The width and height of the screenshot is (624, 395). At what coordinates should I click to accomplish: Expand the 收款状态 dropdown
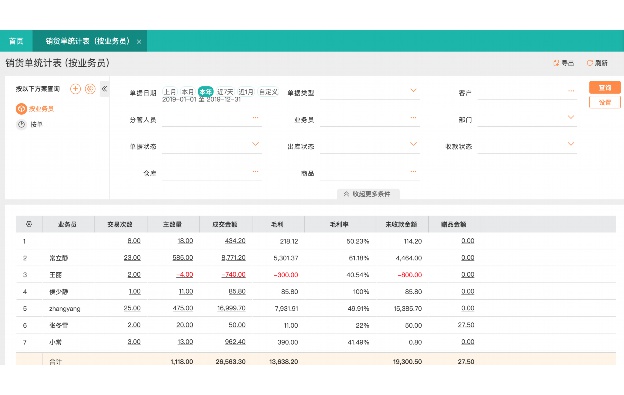571,144
